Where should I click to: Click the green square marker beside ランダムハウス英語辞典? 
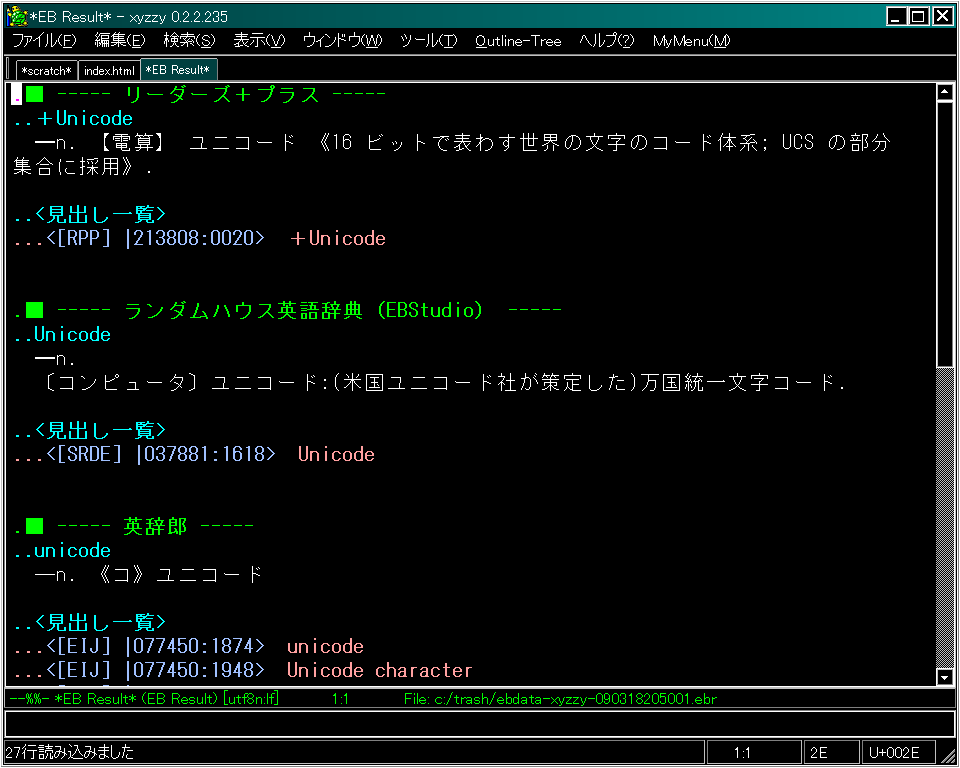[35, 311]
